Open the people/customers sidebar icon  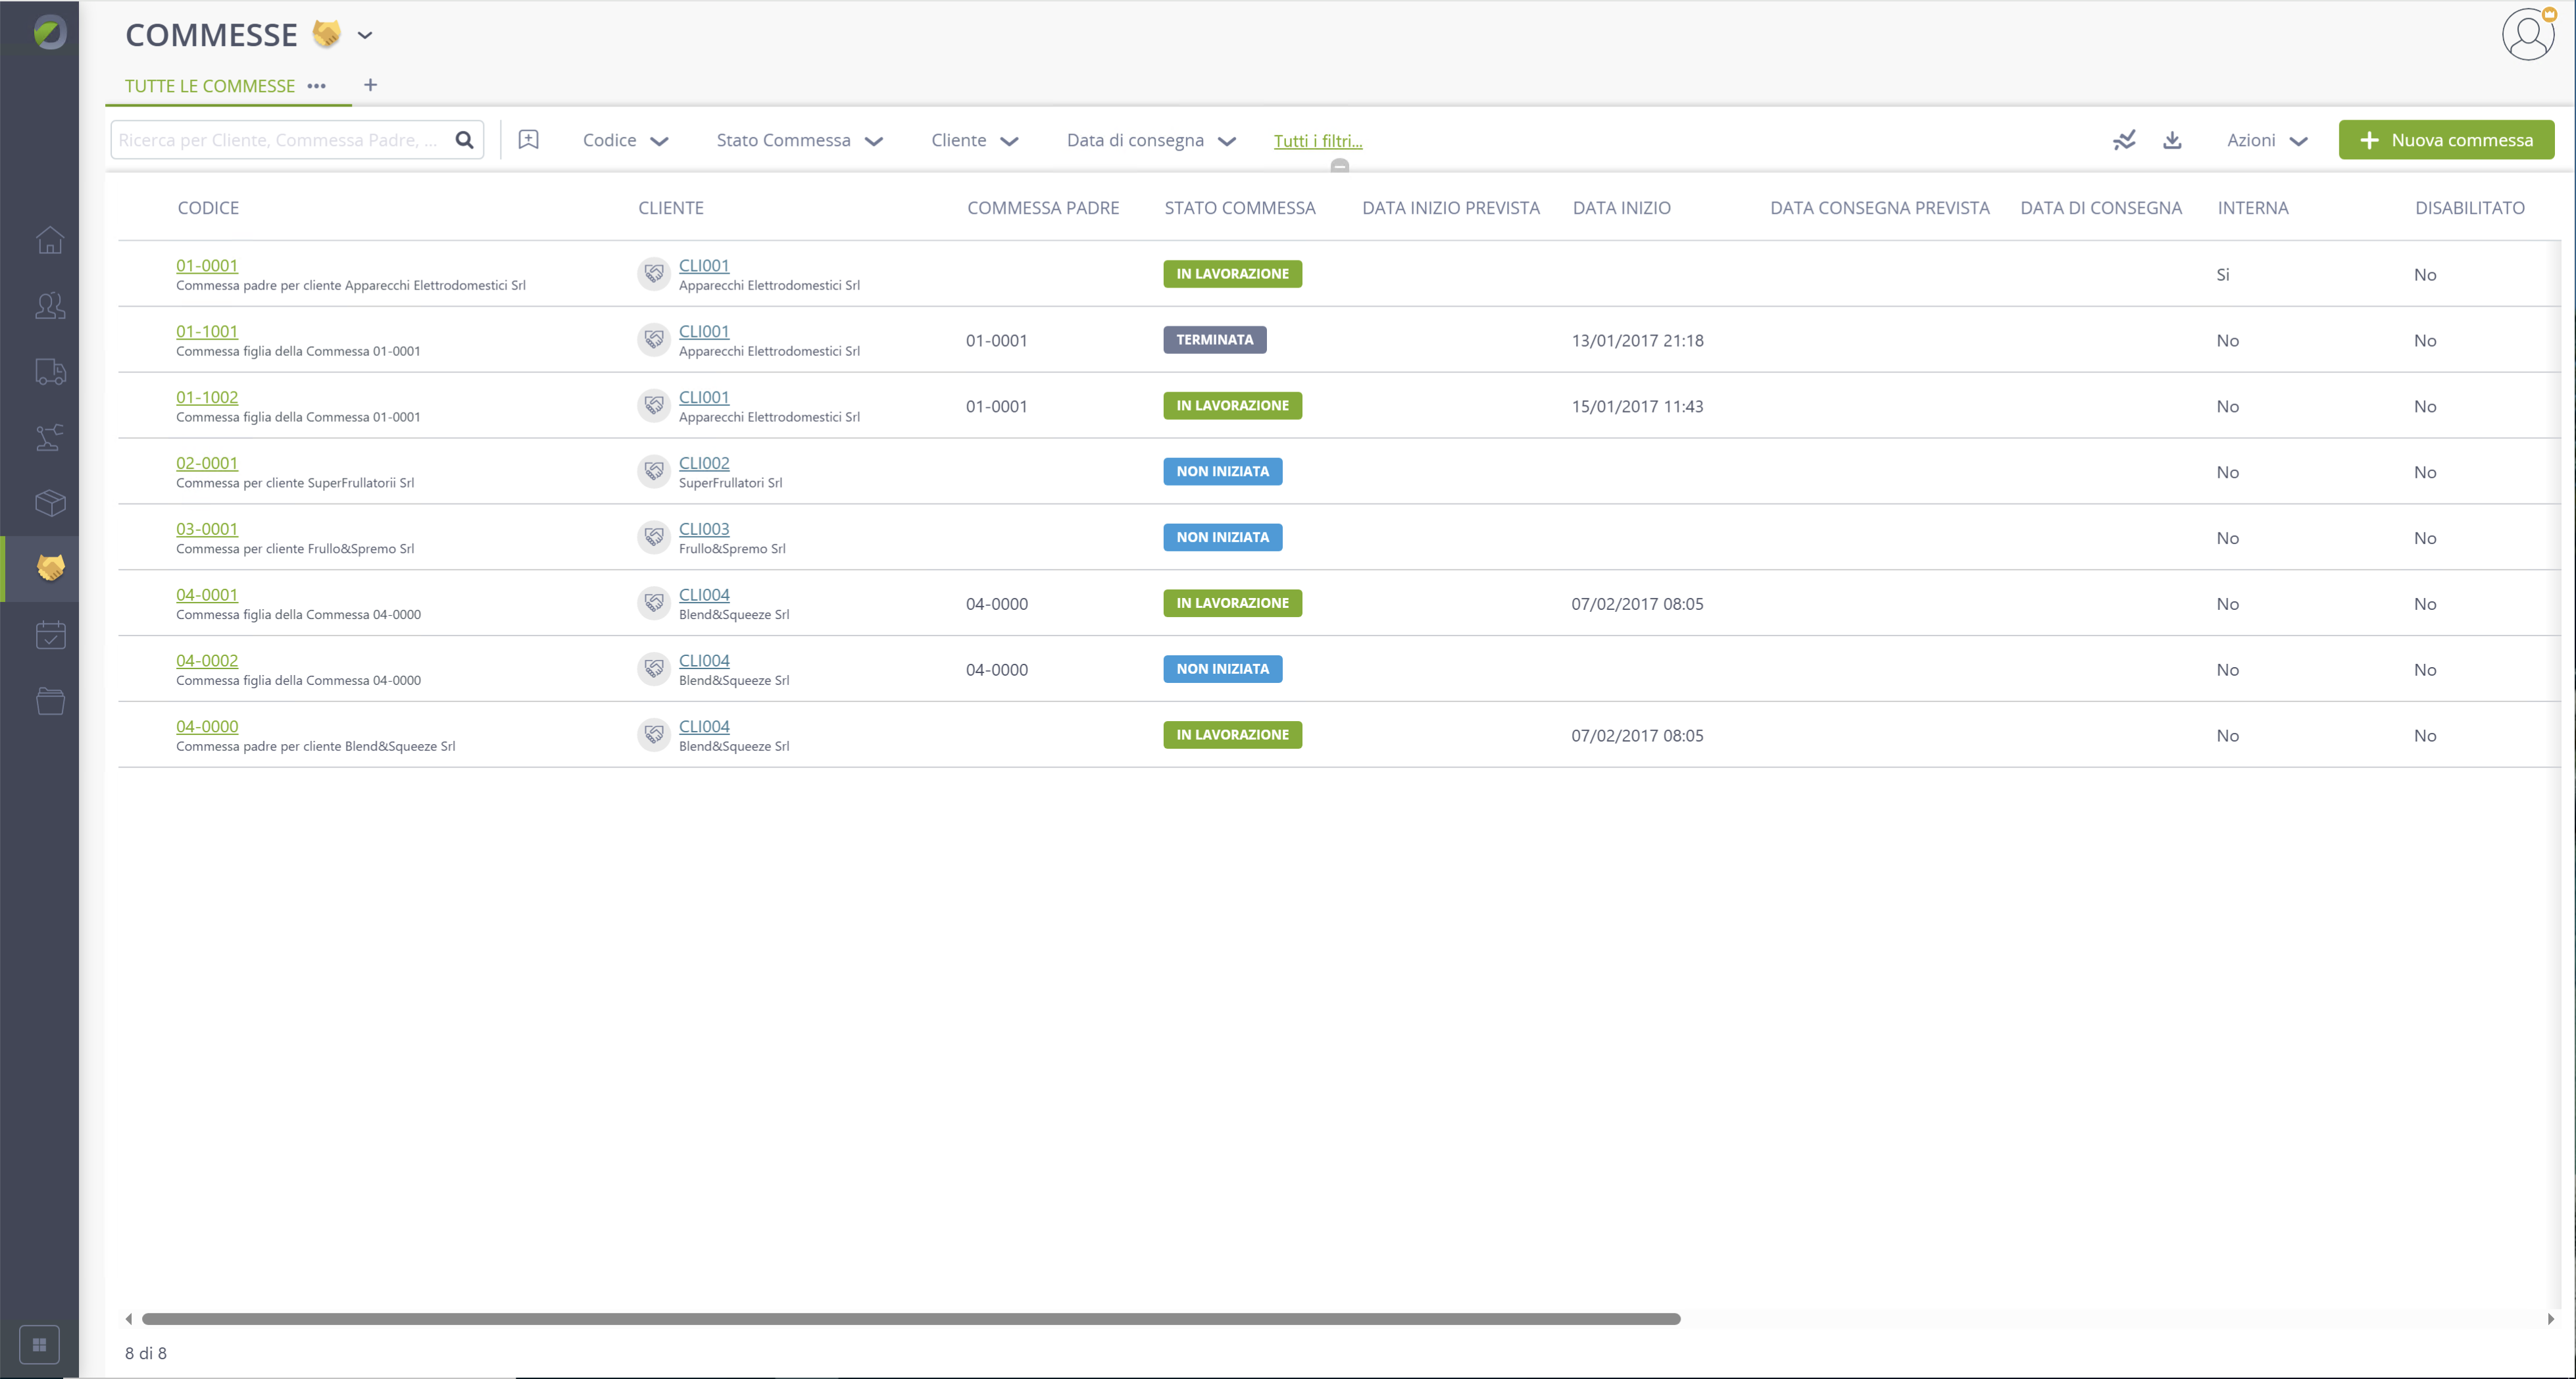pos(50,306)
